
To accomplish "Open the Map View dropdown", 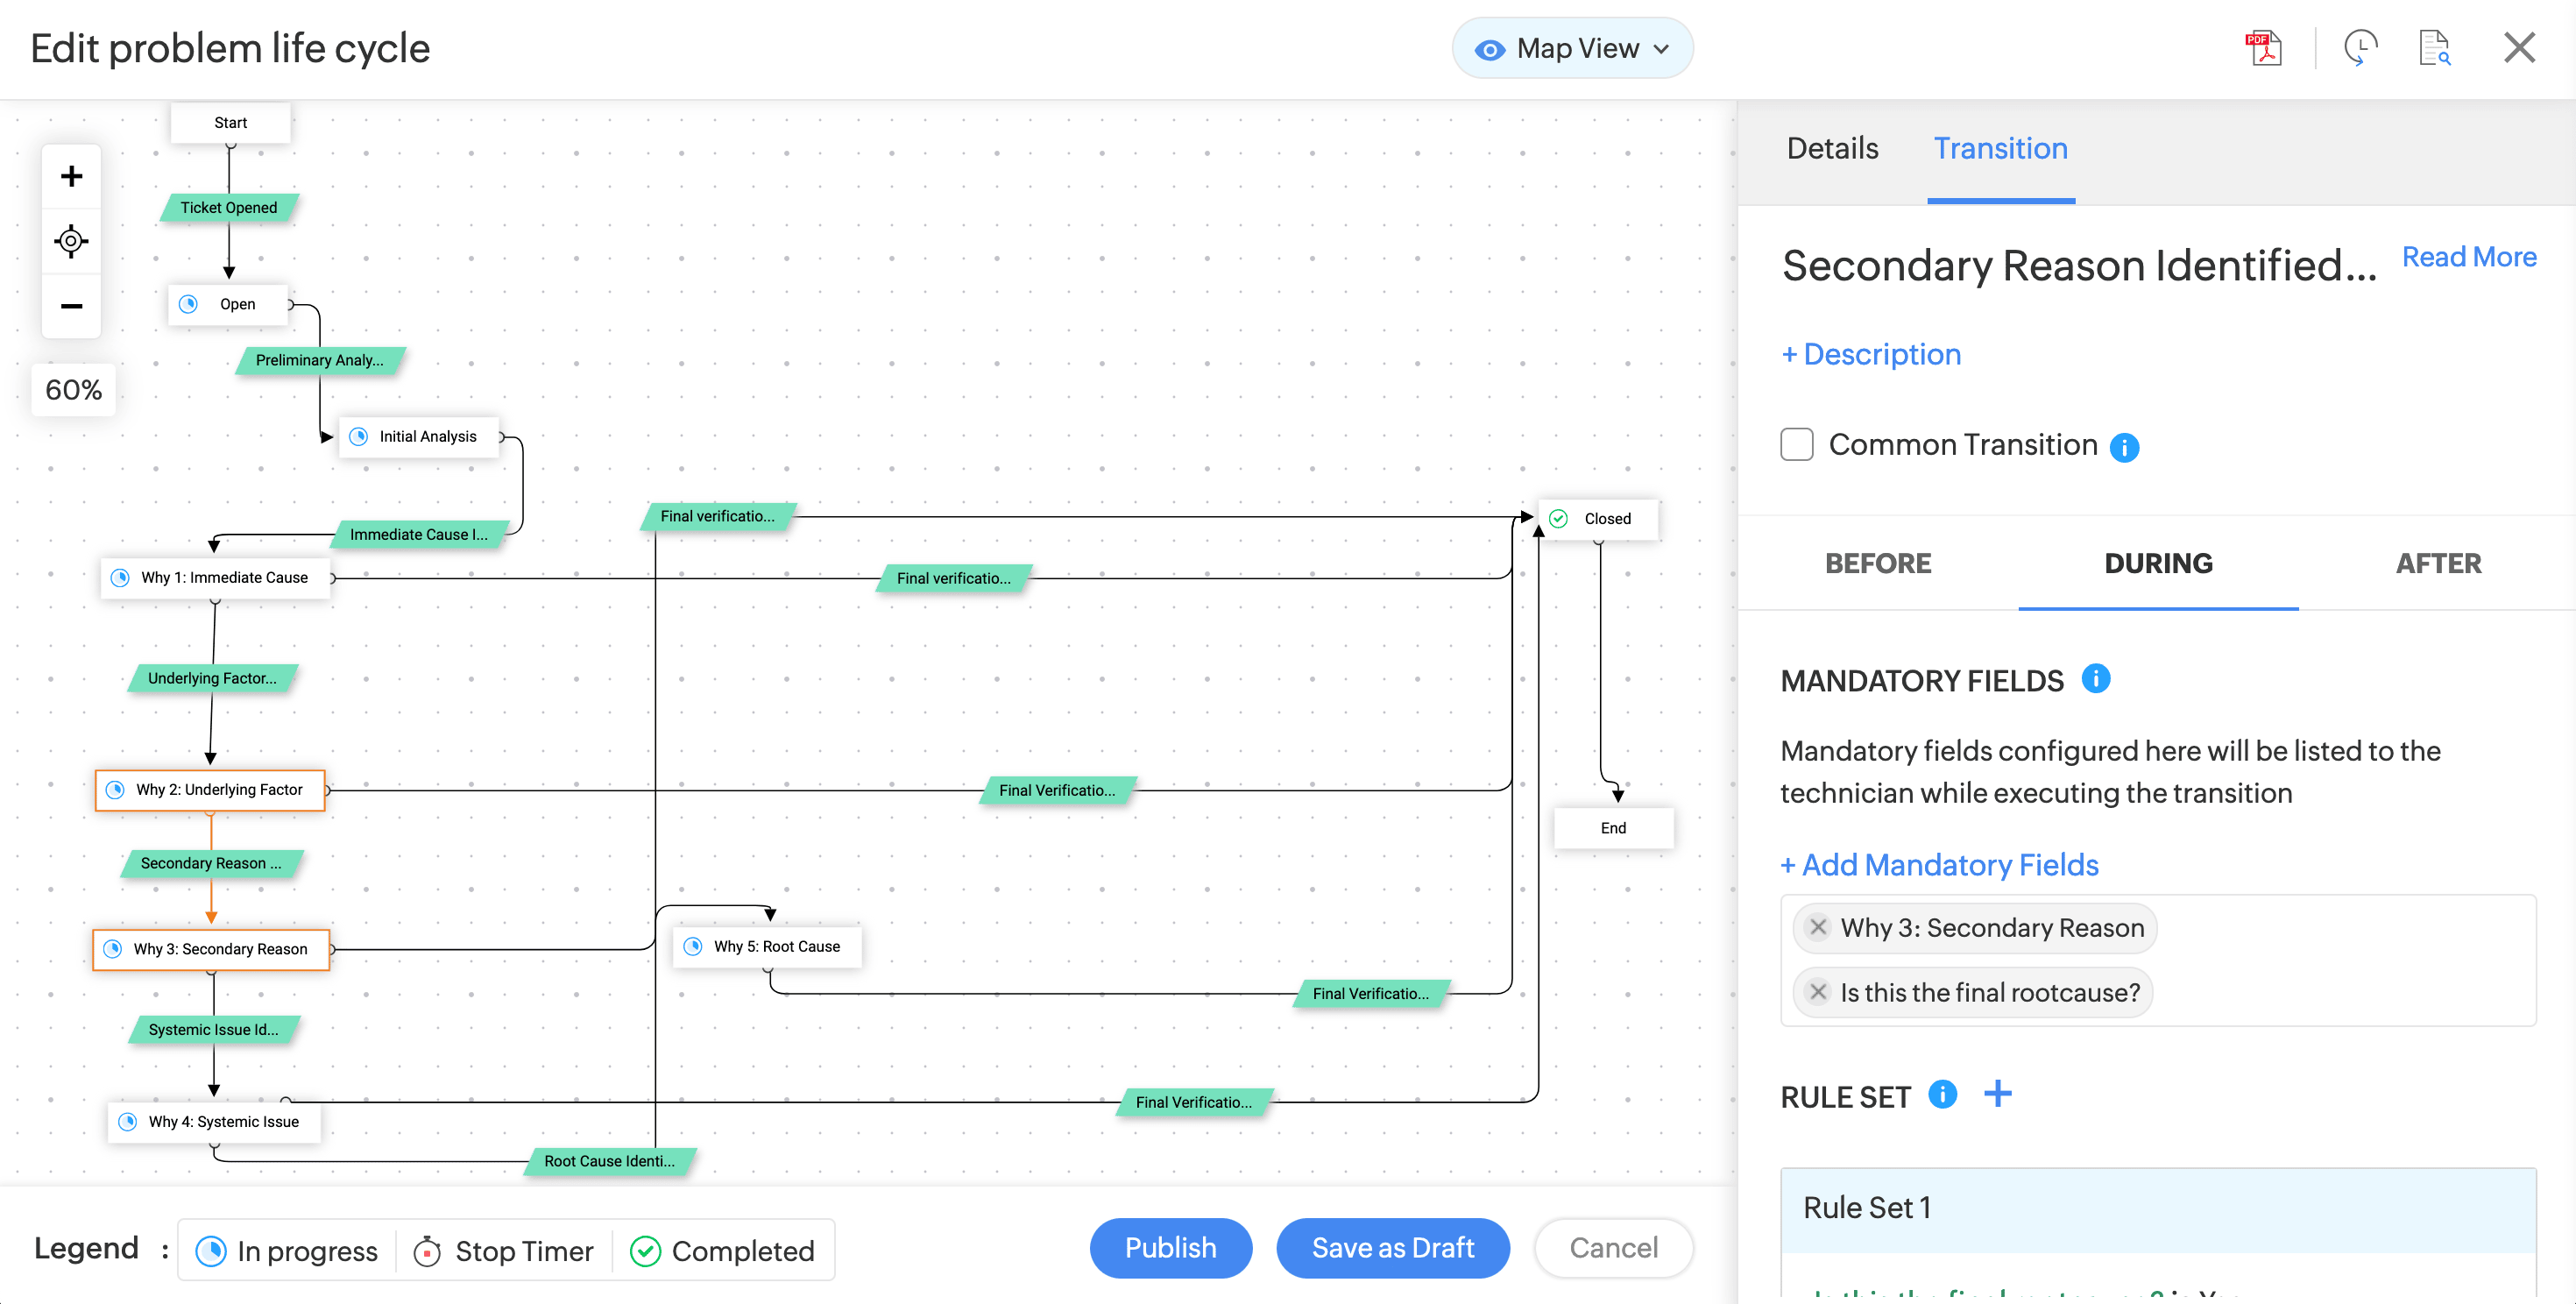I will (x=1572, y=47).
